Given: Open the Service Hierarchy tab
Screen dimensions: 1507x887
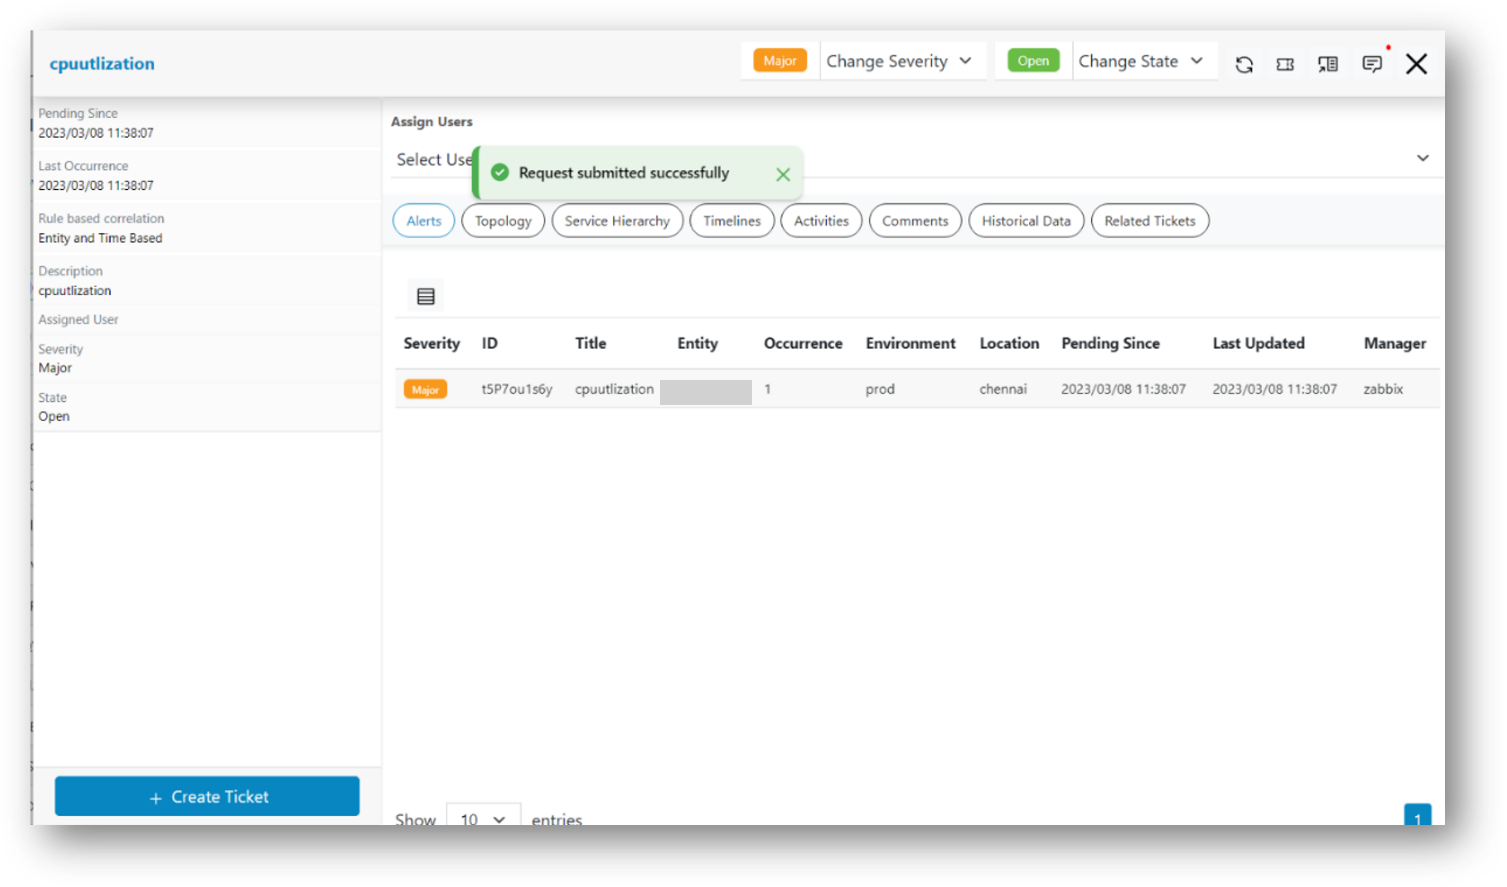Looking at the screenshot, I should (617, 221).
